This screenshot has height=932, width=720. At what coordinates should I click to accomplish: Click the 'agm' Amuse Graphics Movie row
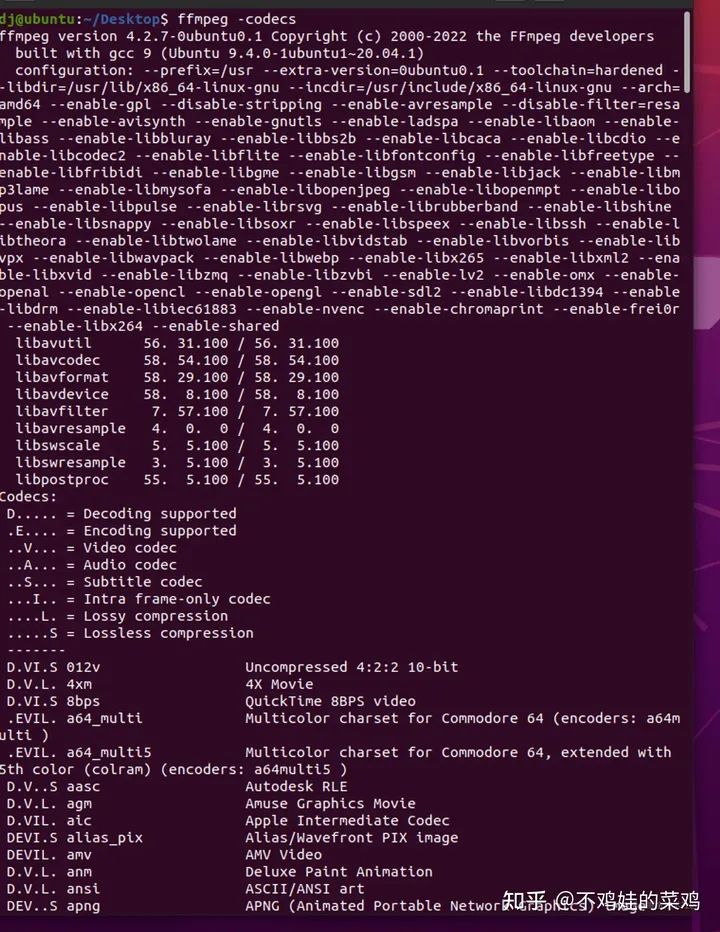coord(211,804)
